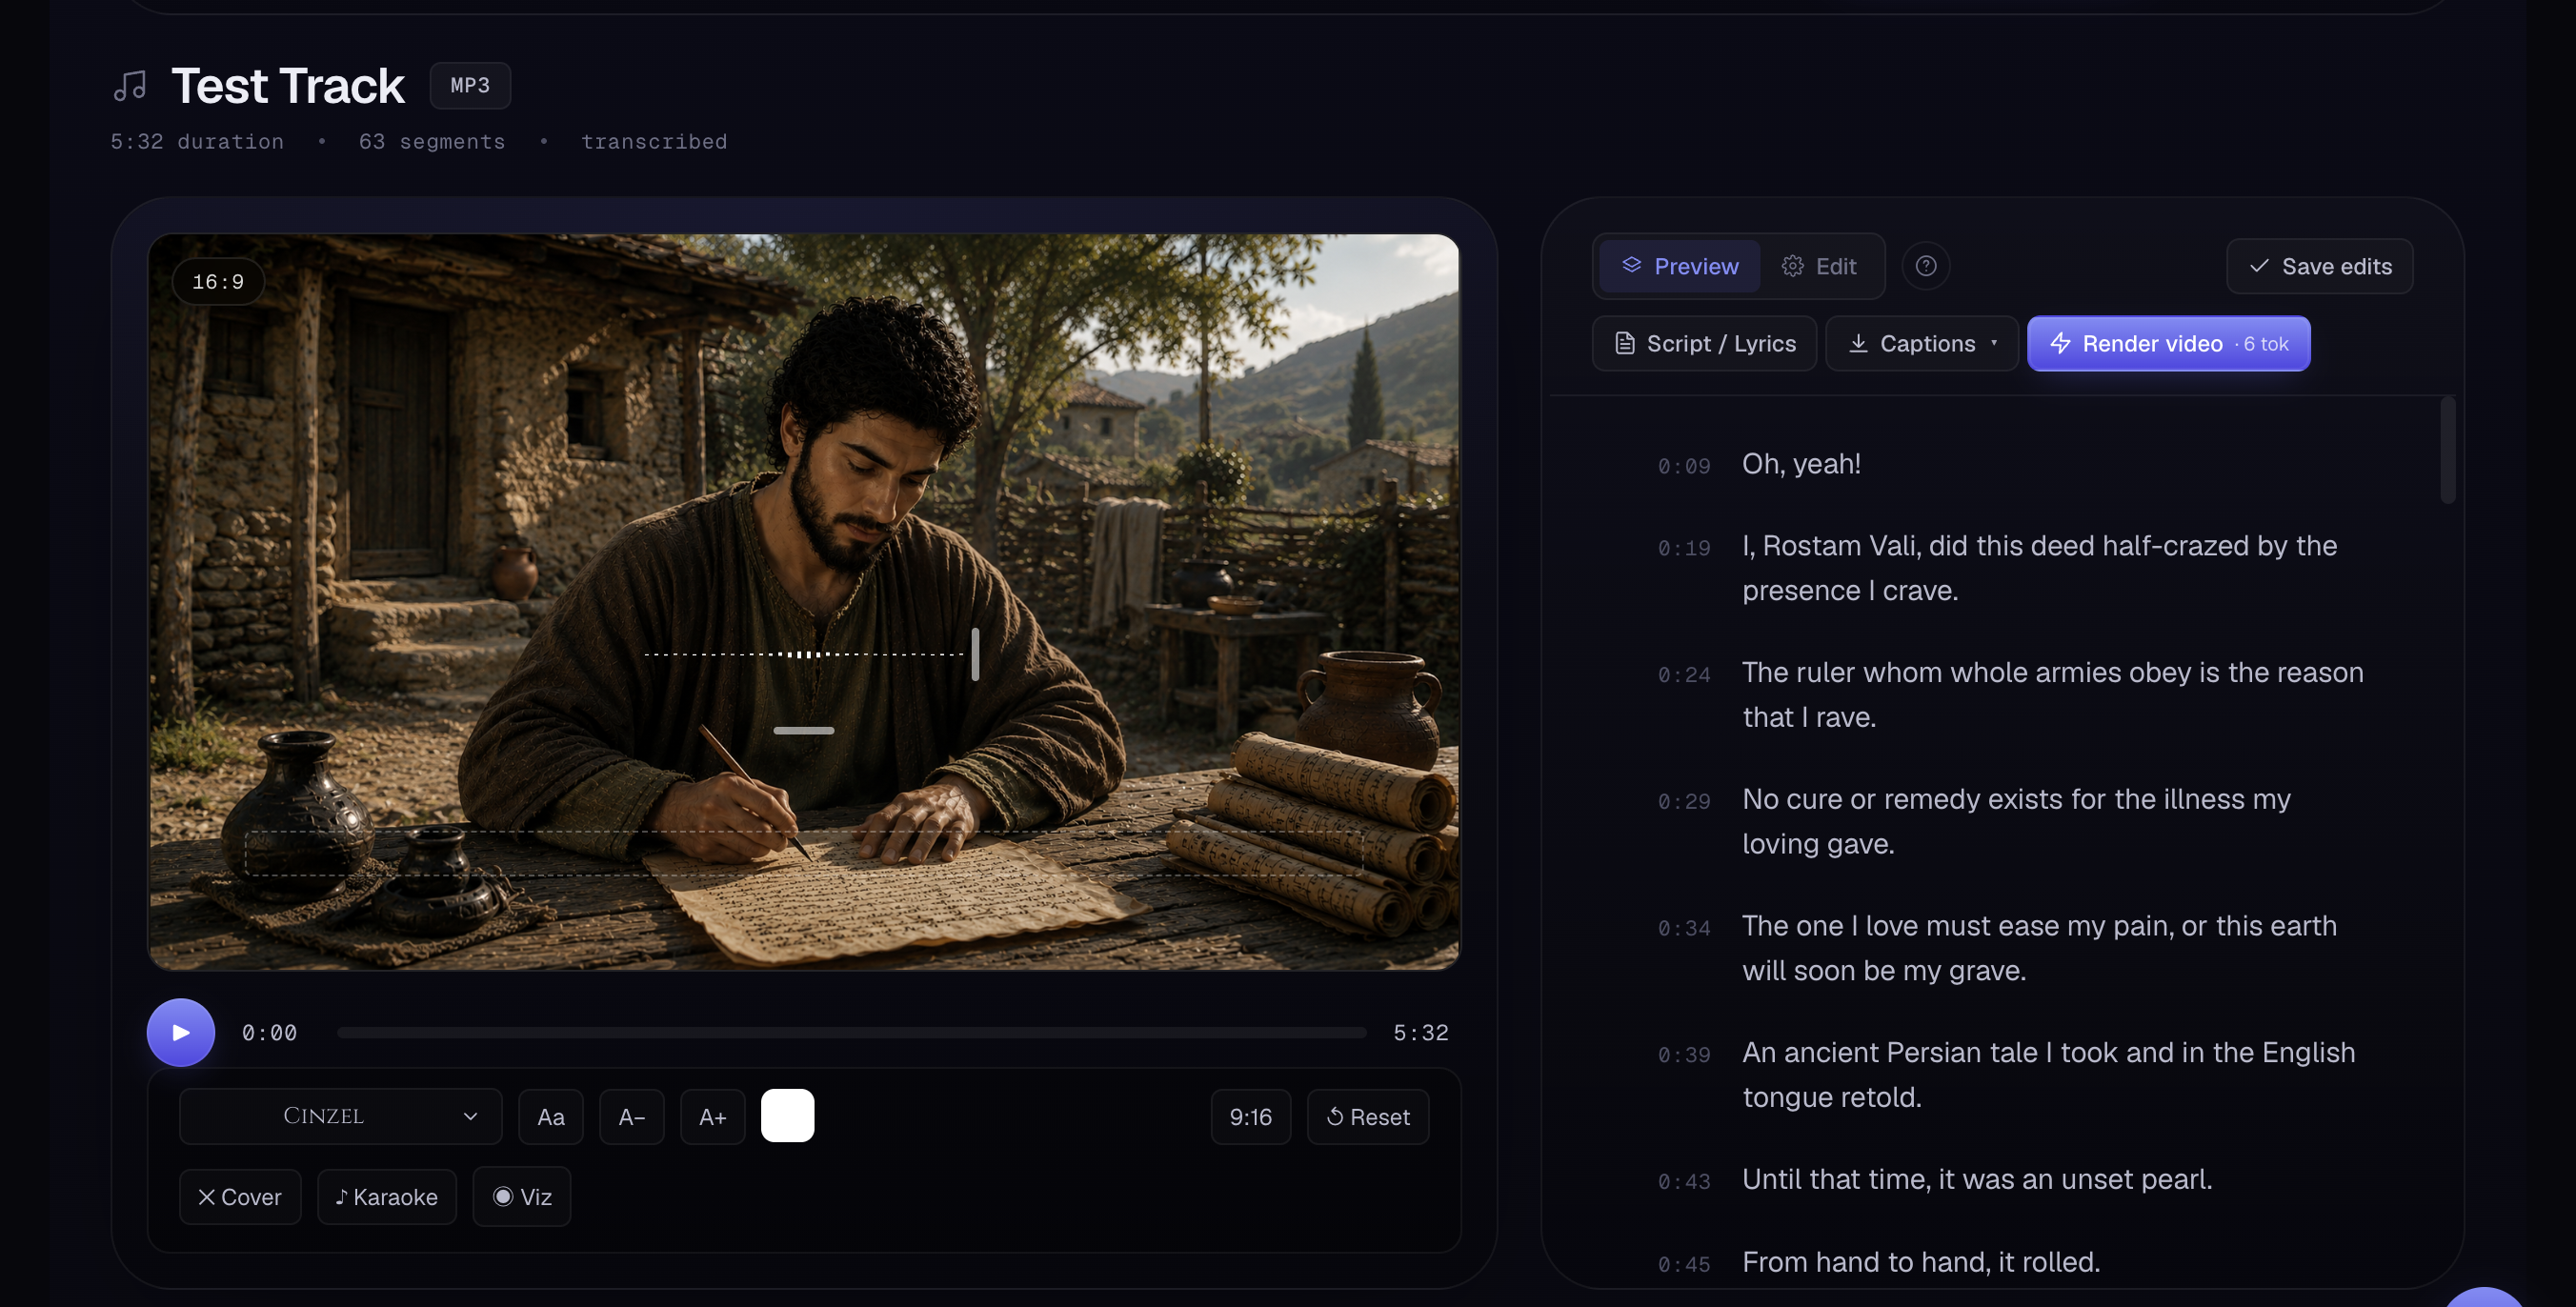The height and width of the screenshot is (1307, 2576).
Task: Switch to the Preview tab
Action: pos(1679,266)
